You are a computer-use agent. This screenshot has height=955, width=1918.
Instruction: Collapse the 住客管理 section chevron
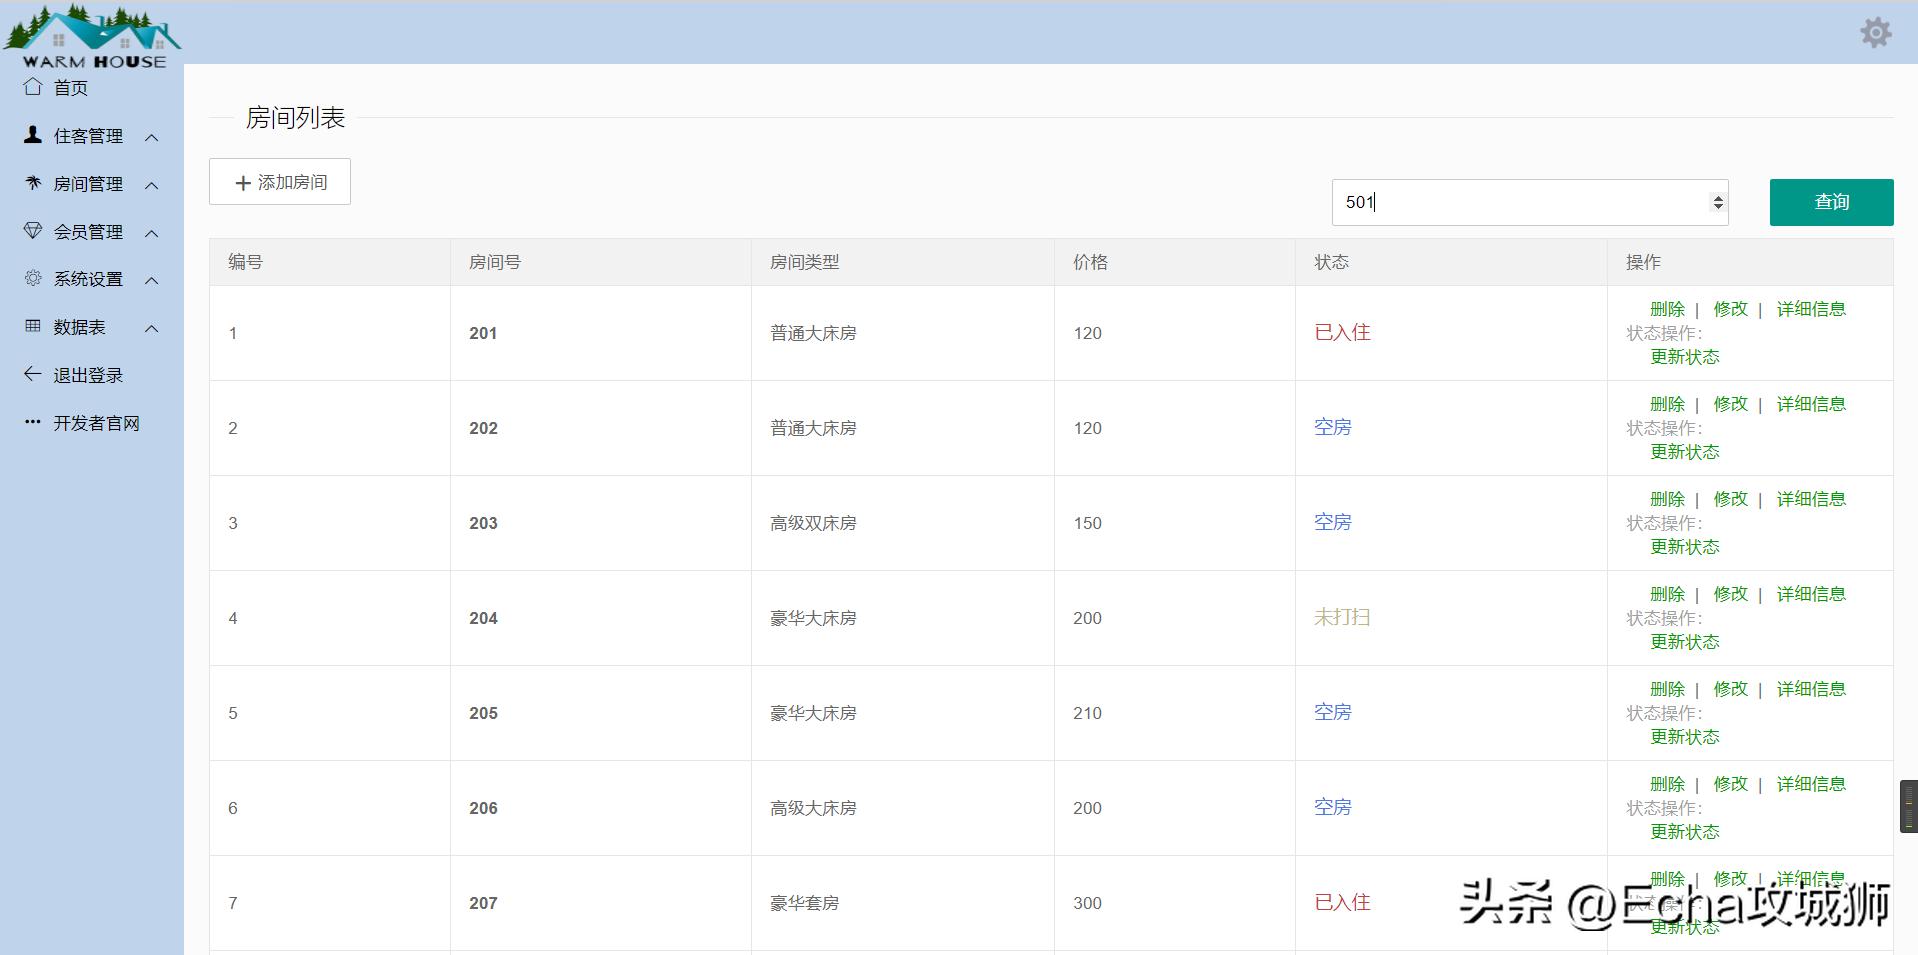point(152,137)
